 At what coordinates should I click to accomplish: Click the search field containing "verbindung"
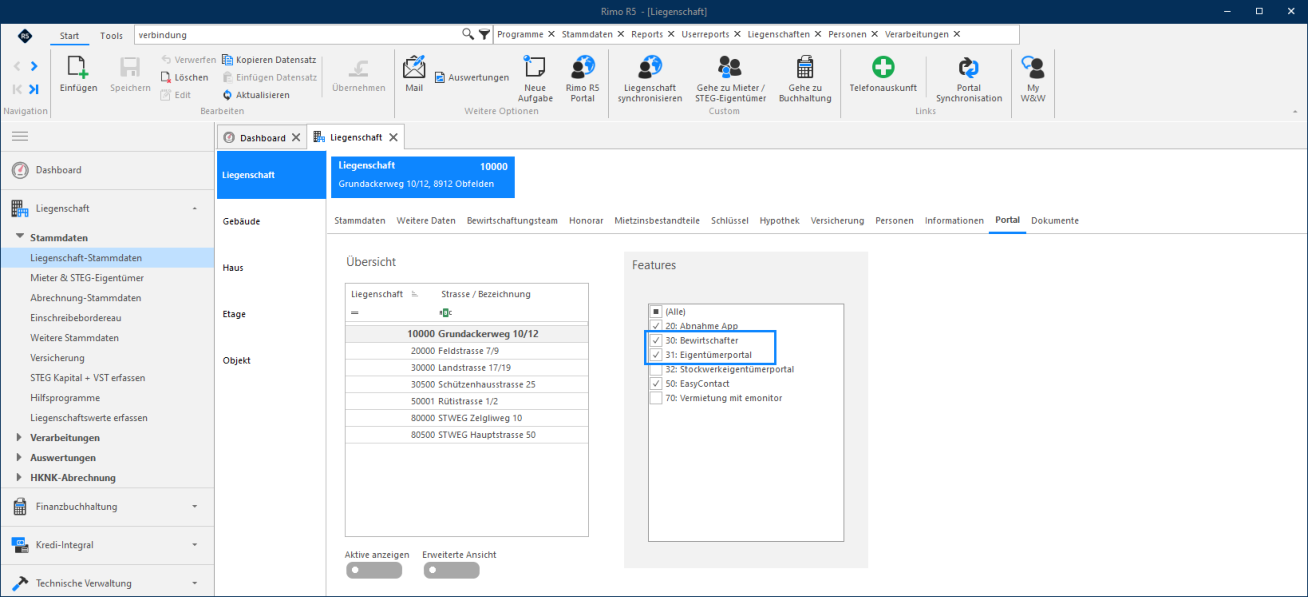[x=297, y=34]
